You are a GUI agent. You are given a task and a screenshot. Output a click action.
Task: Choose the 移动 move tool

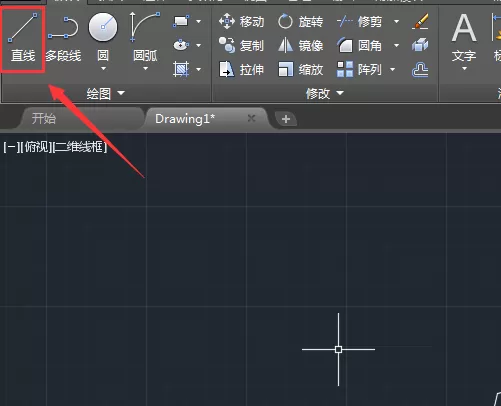[241, 22]
